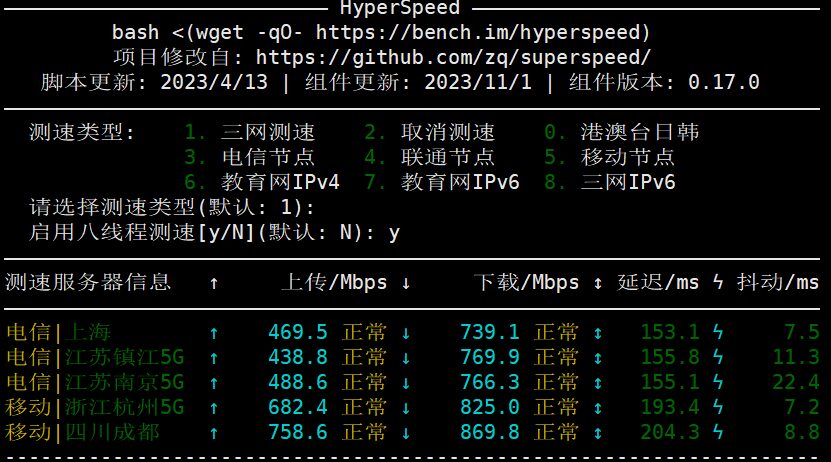Click the latency arrow in 浙江杭州5G row
The width and height of the screenshot is (831, 462).
598,407
